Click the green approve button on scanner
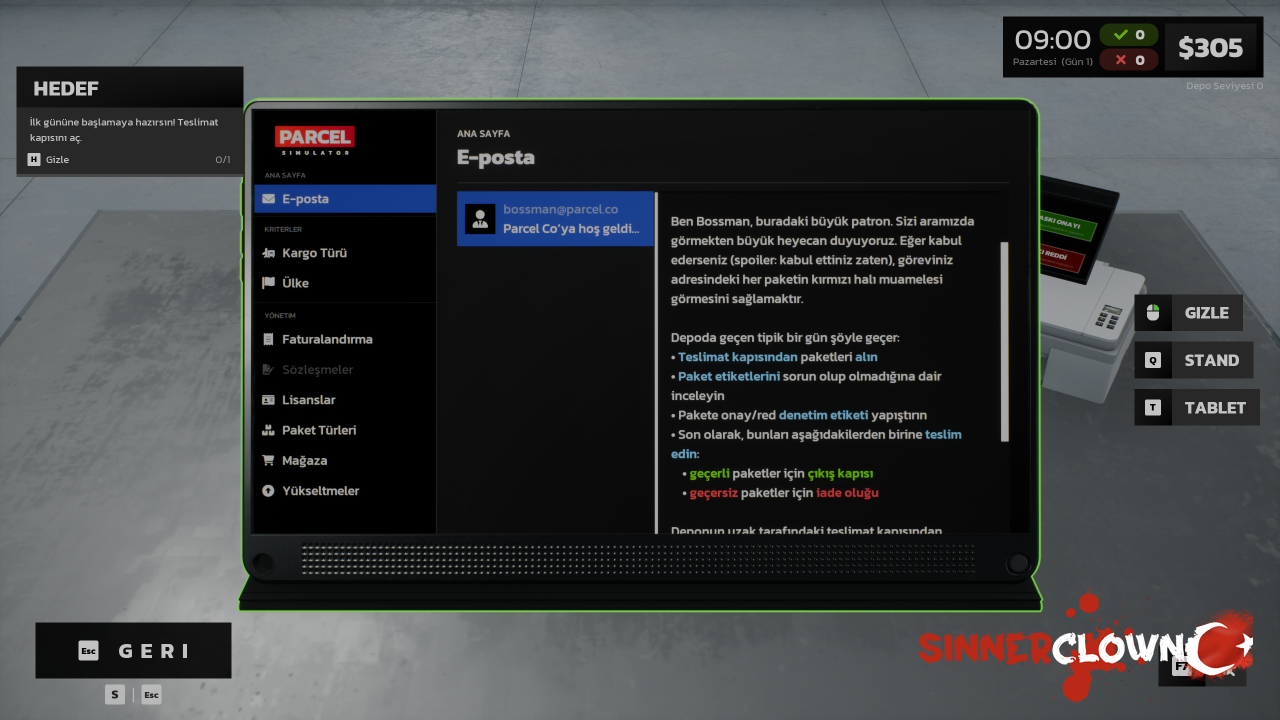Screen dimensions: 1280x720 pos(1064,225)
